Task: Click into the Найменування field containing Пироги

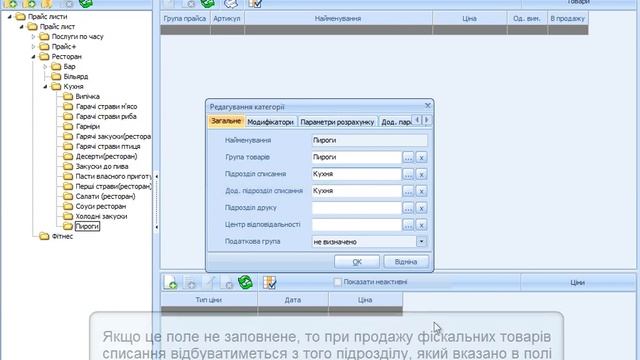Action: tap(369, 140)
